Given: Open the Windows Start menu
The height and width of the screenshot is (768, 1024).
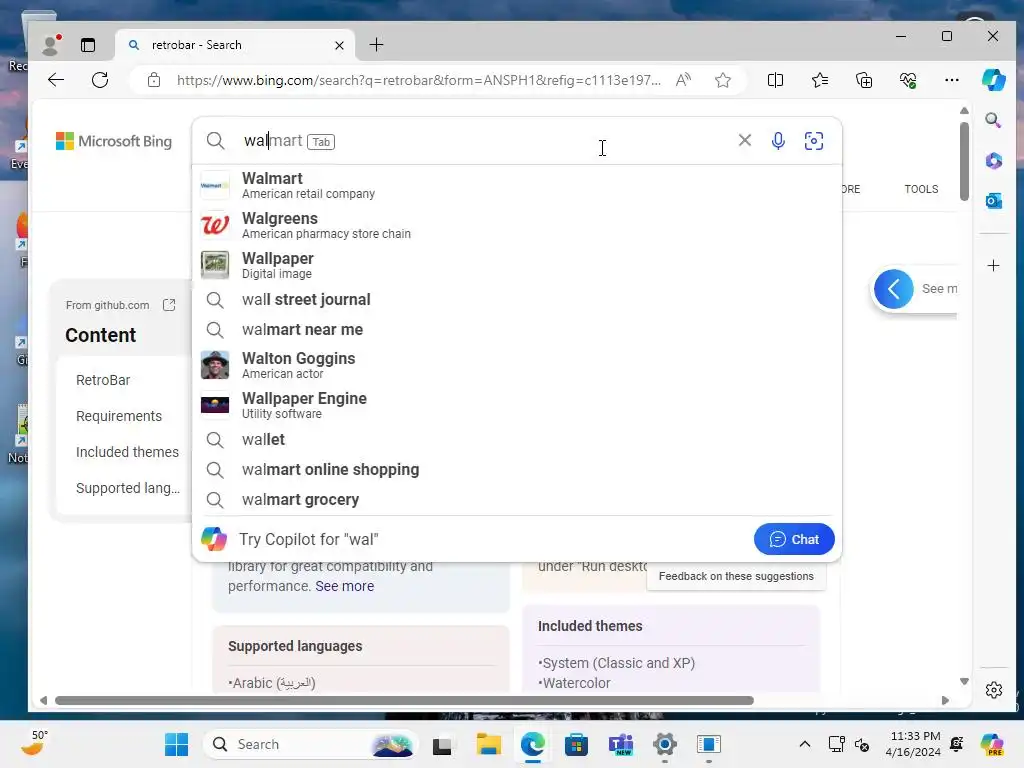Looking at the screenshot, I should [176, 744].
